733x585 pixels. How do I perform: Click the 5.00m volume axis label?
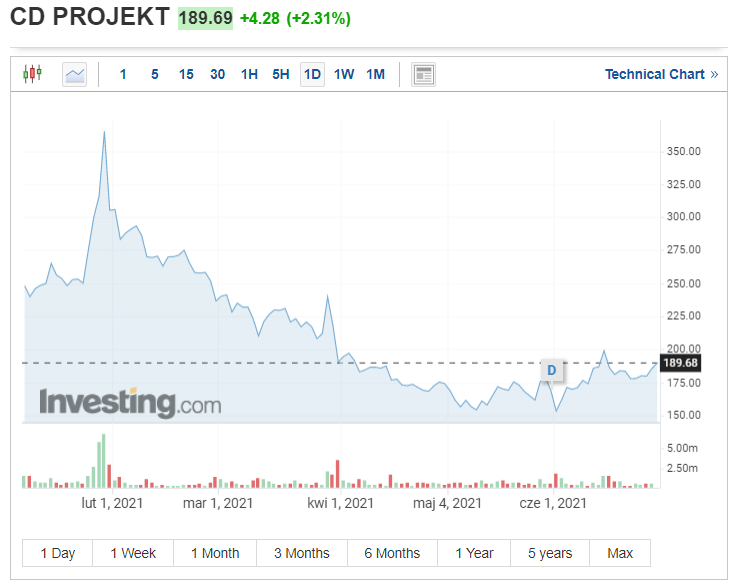(682, 448)
